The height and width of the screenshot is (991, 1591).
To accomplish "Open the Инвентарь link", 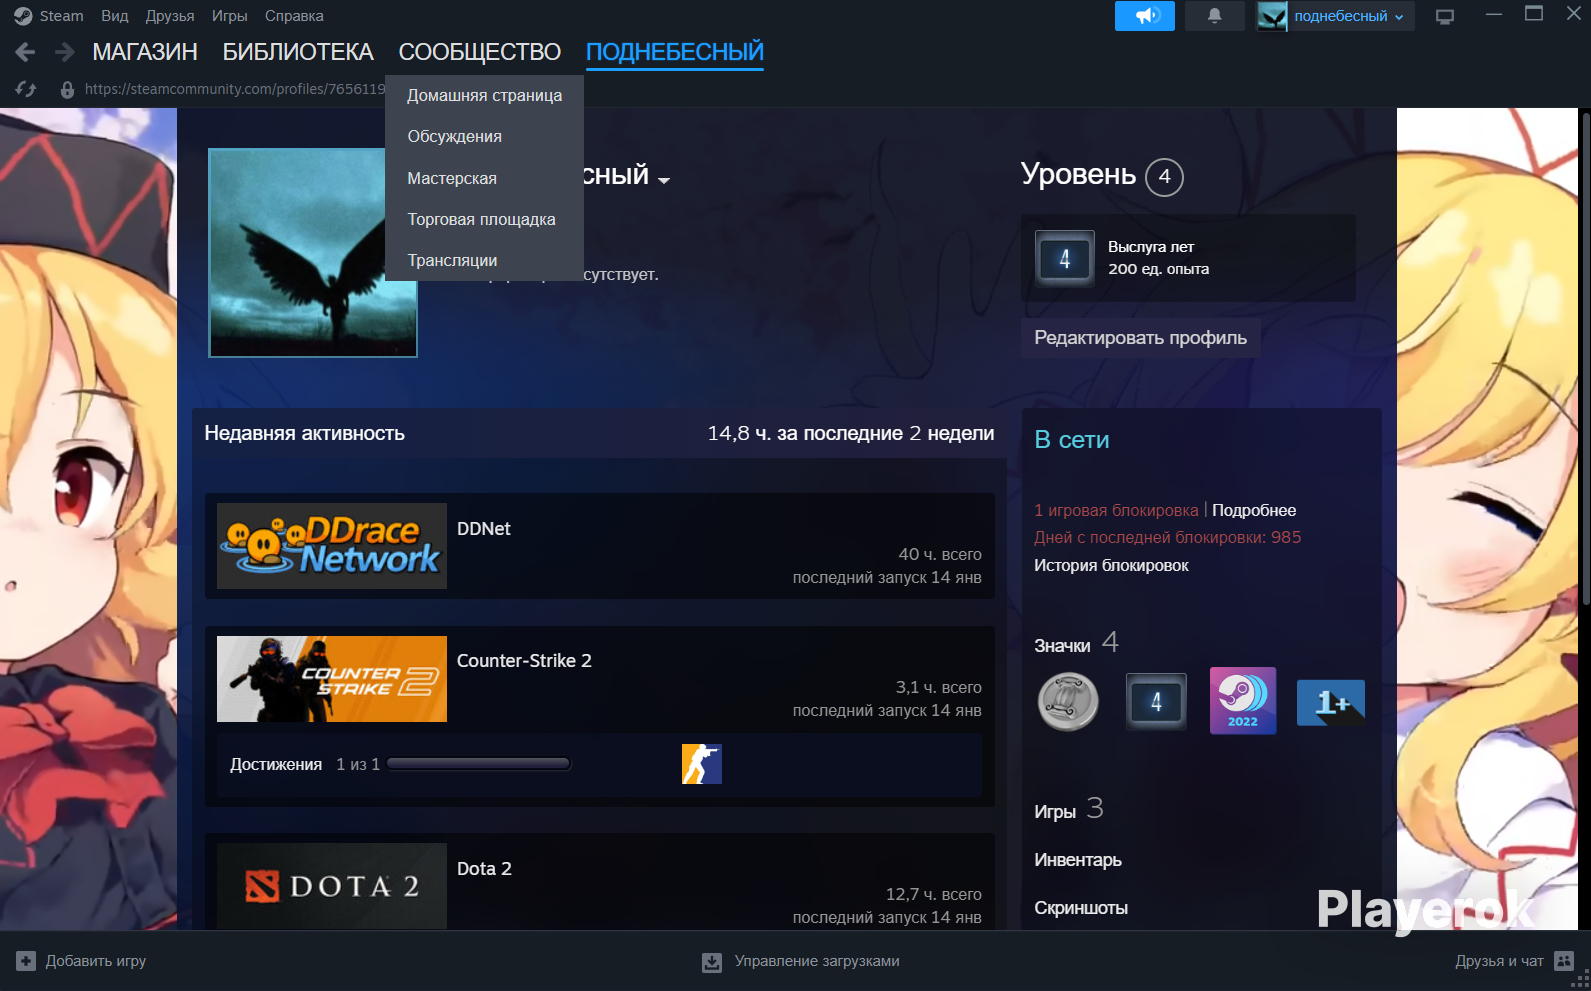I will click(x=1078, y=860).
